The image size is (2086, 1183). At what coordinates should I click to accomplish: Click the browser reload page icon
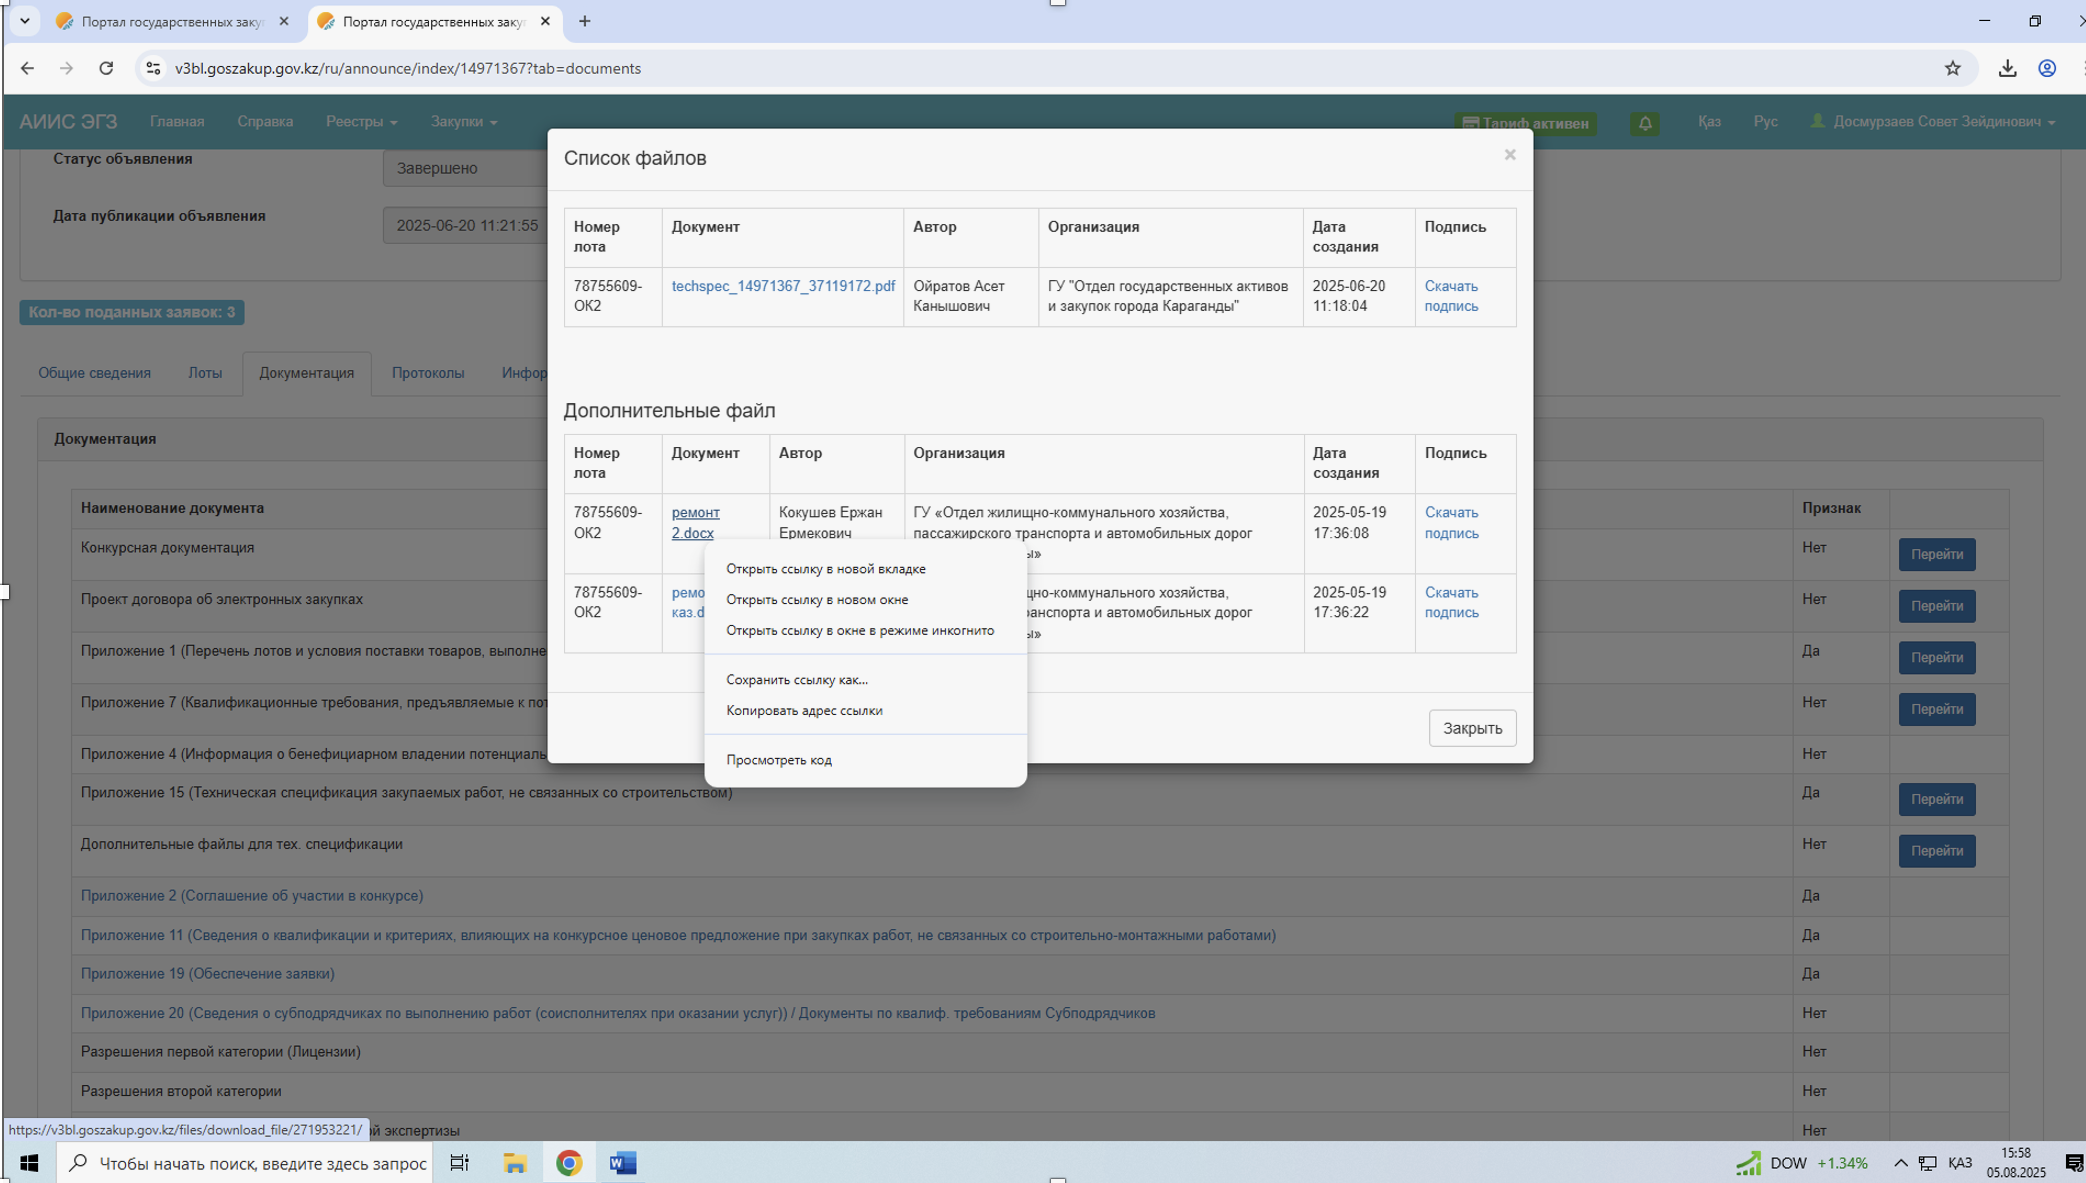[106, 68]
